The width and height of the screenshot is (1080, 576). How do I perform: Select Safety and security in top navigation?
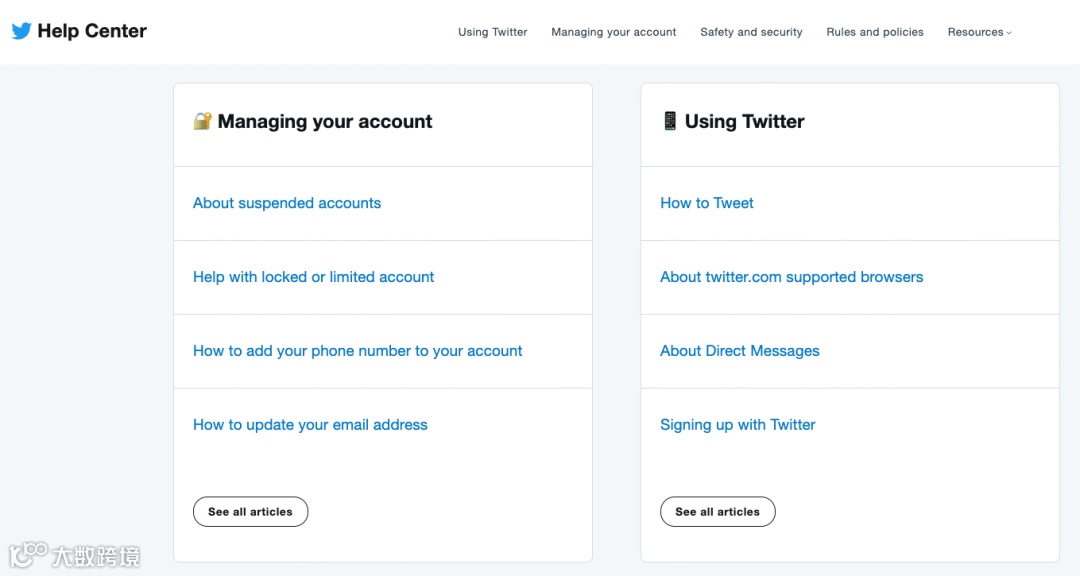(751, 32)
